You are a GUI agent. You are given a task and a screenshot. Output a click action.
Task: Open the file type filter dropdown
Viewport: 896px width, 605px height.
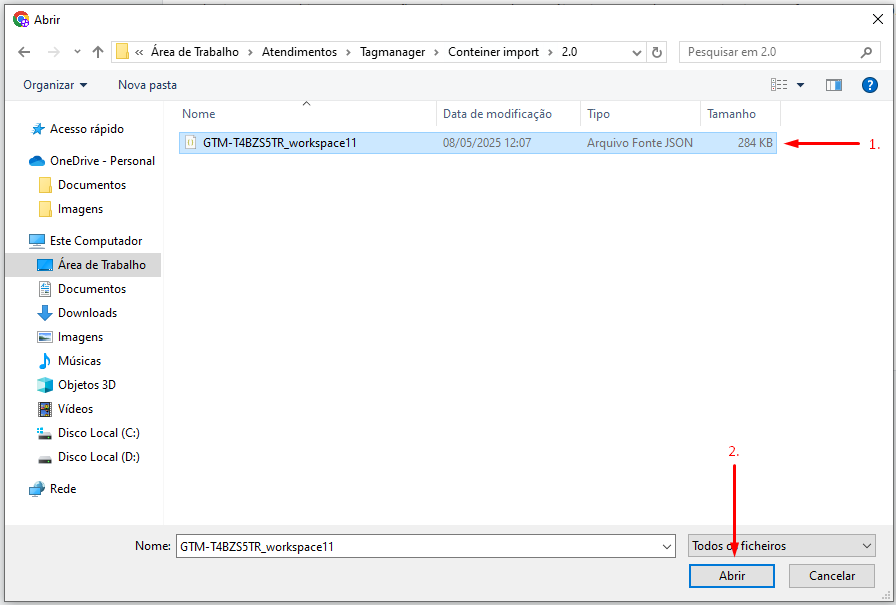click(782, 546)
